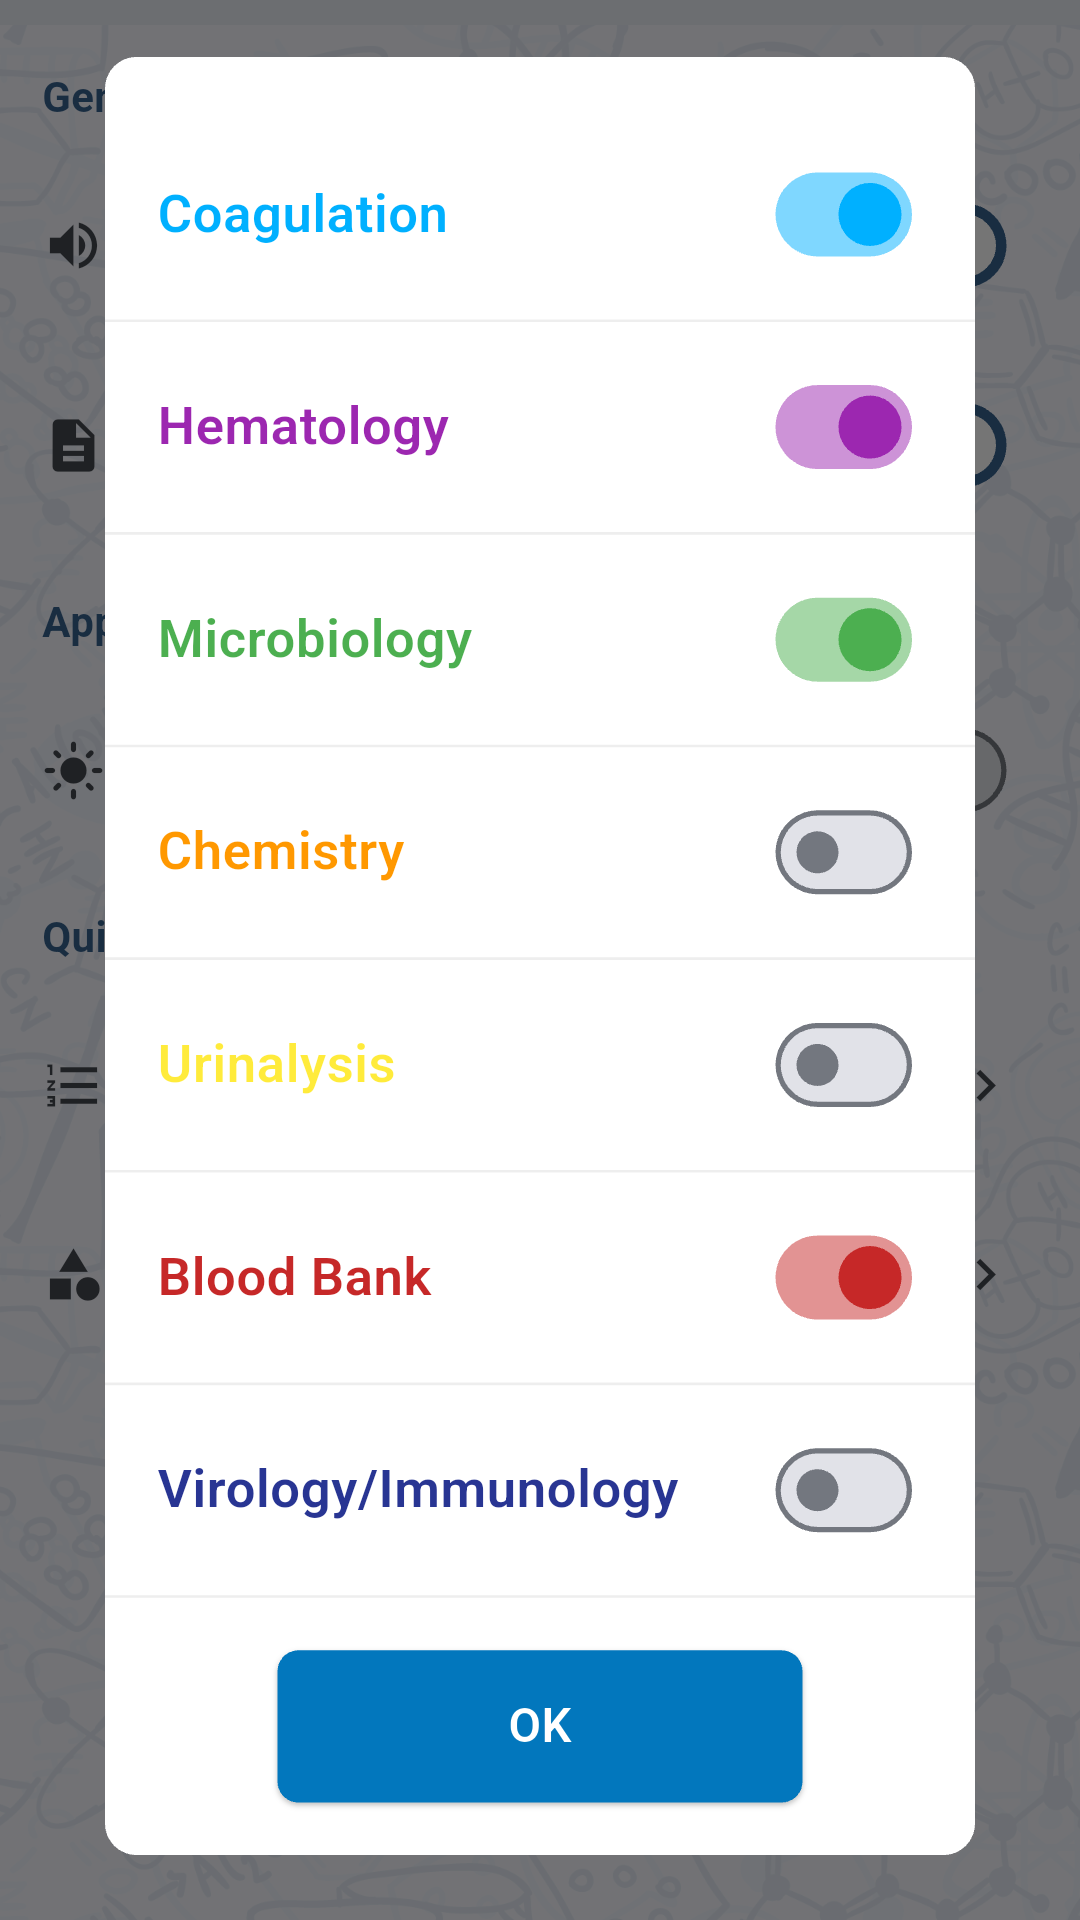Select the Hematology label

click(303, 427)
